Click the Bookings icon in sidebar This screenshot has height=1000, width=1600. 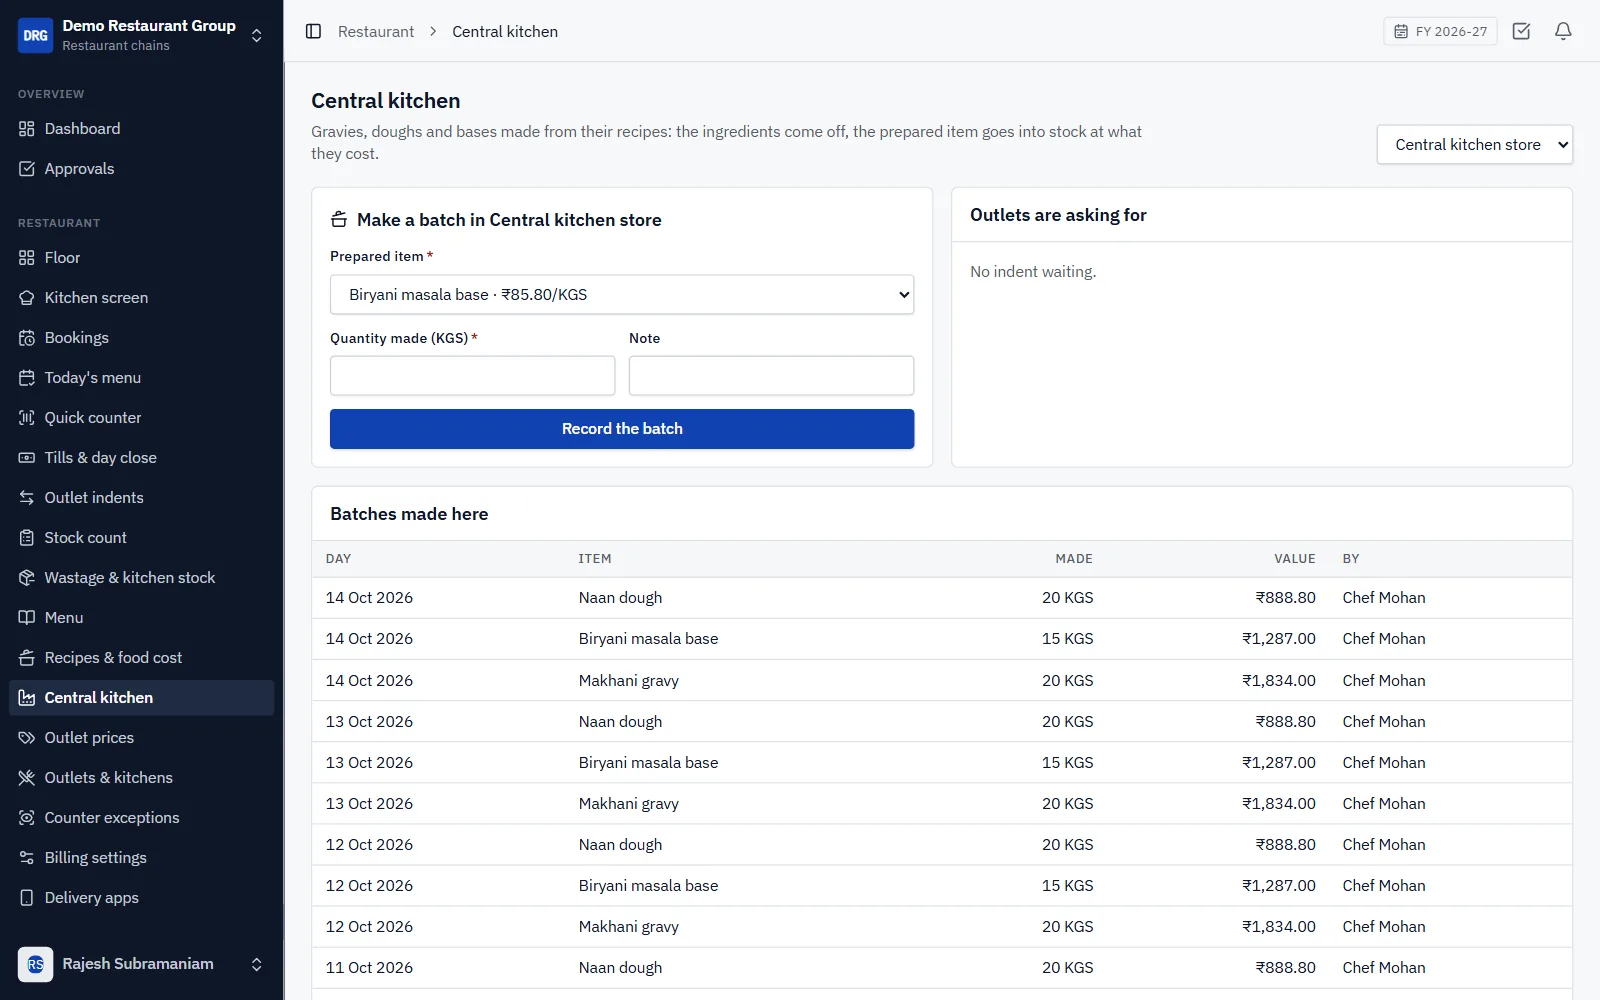(x=27, y=337)
